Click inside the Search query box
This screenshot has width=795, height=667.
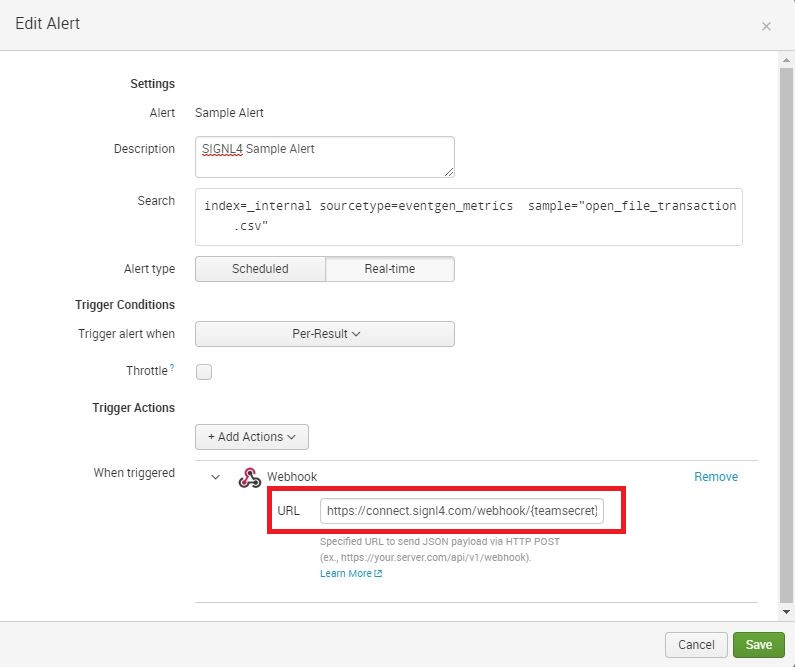coord(469,217)
